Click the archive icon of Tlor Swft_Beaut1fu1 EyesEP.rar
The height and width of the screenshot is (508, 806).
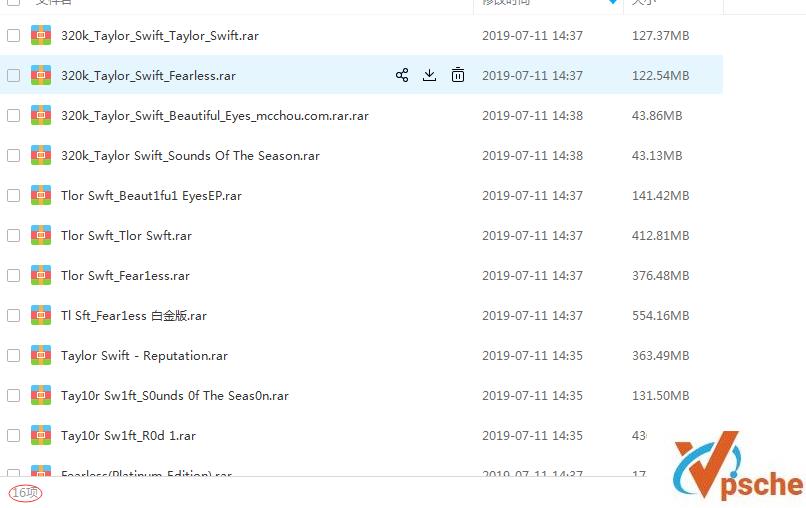41,195
